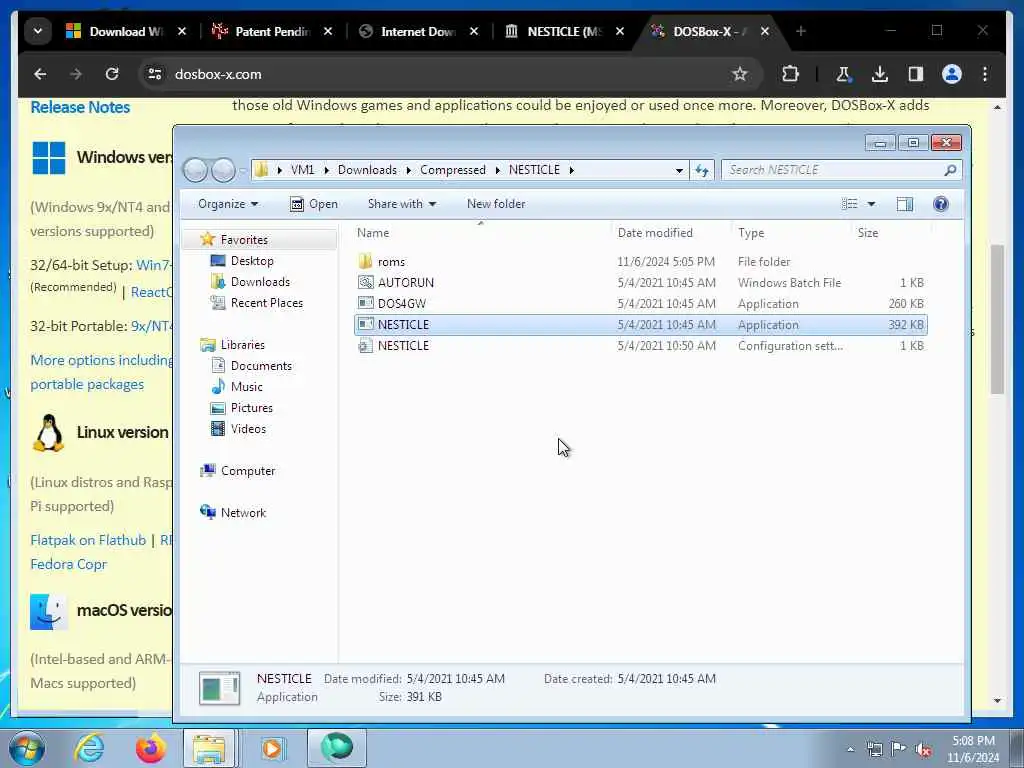Toggle the Explorer preview pane icon
This screenshot has height=768, width=1024.
tap(904, 204)
